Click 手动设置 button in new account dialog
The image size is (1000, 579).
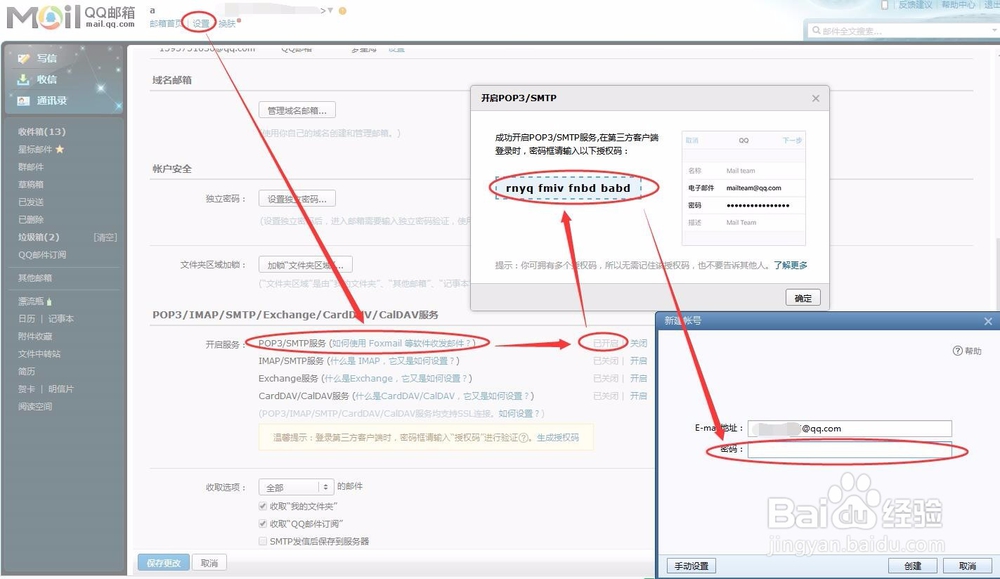pyautogui.click(x=691, y=566)
